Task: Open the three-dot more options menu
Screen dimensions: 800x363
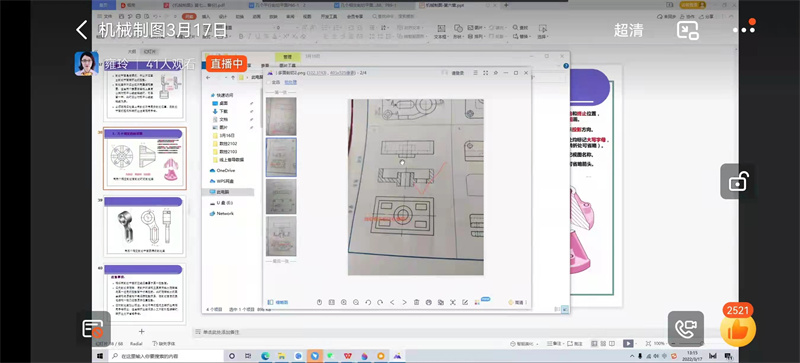Action: point(744,29)
